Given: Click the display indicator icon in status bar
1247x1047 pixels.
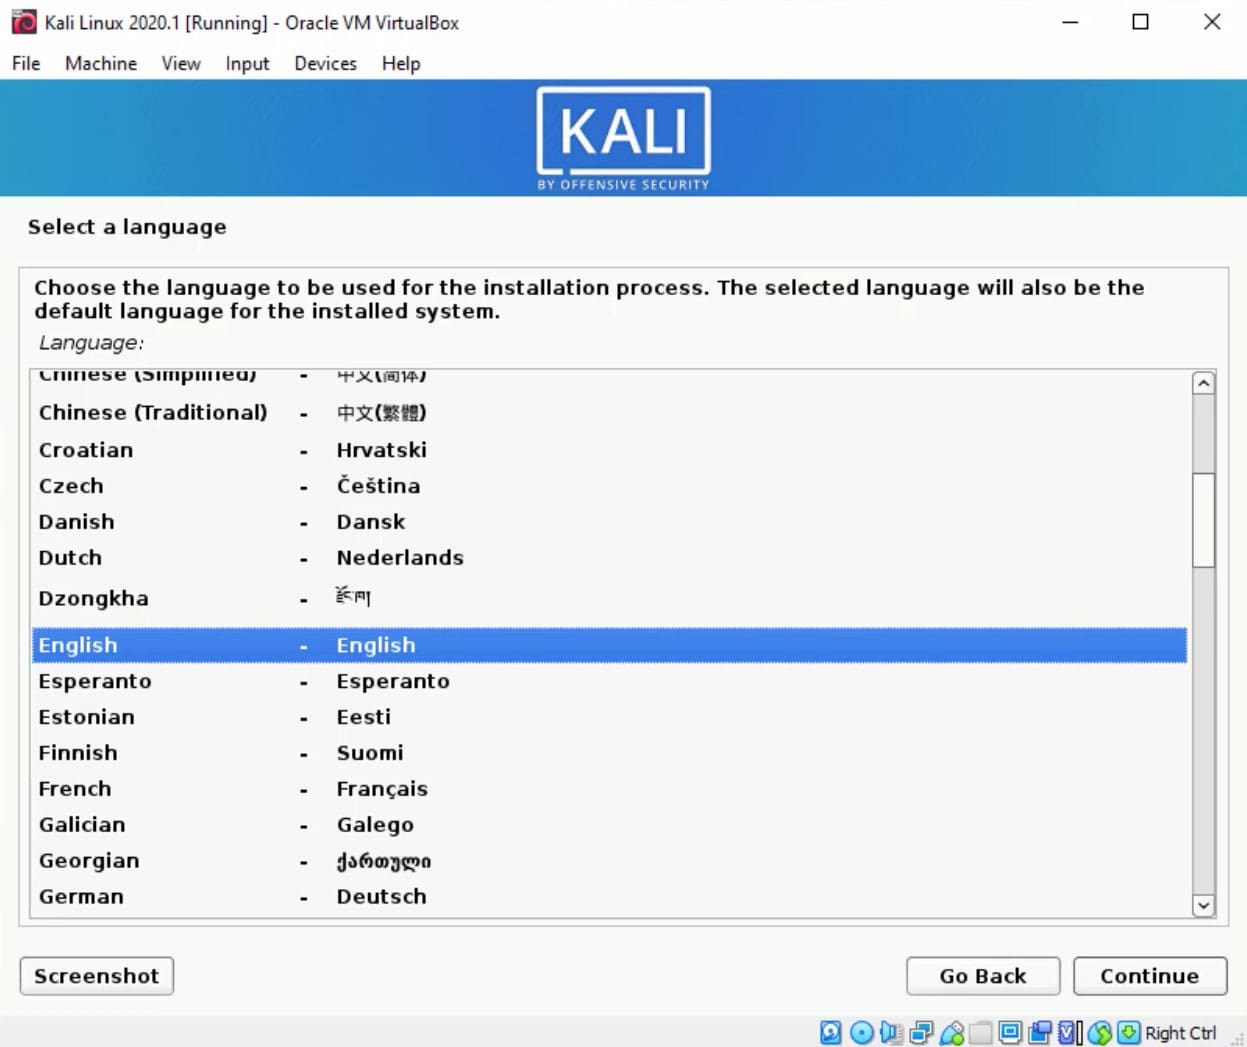Looking at the screenshot, I should point(1010,1032).
